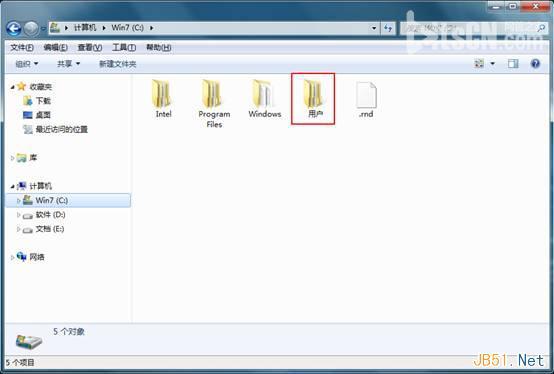Select 文档 (E:) drive in tree
The height and width of the screenshot is (374, 554).
click(49, 229)
